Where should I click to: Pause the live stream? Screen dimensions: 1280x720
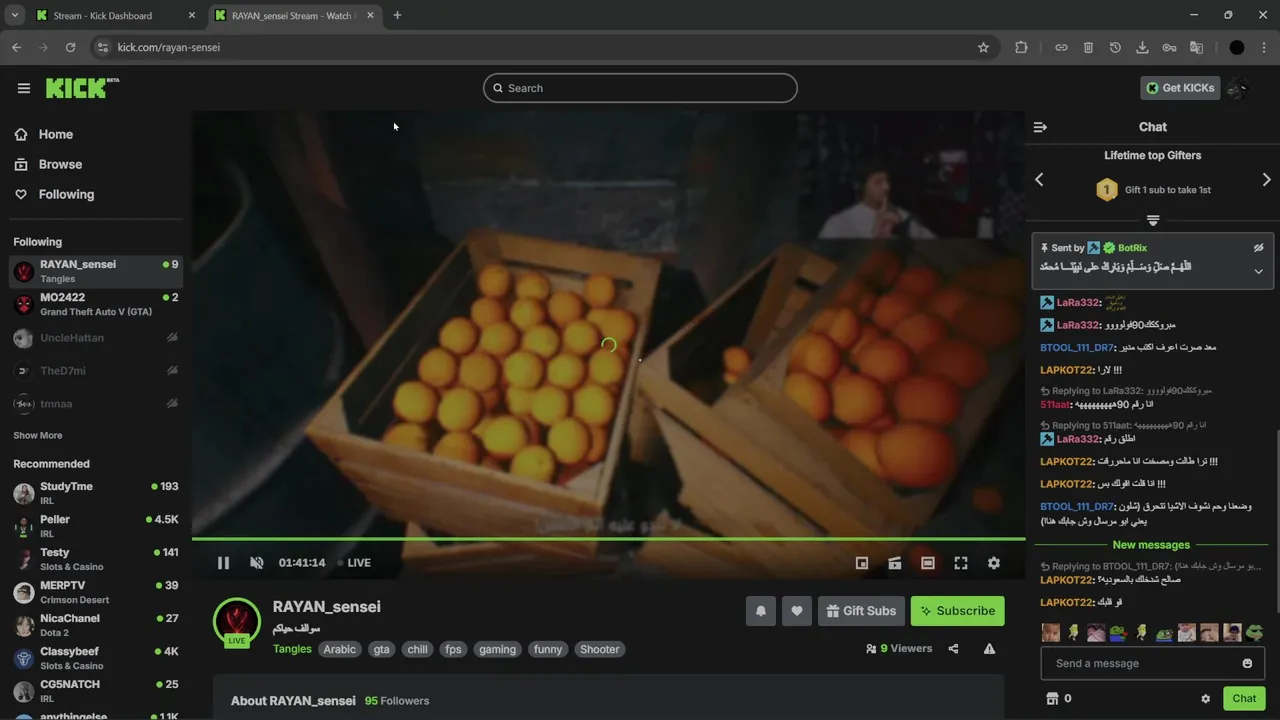(223, 563)
